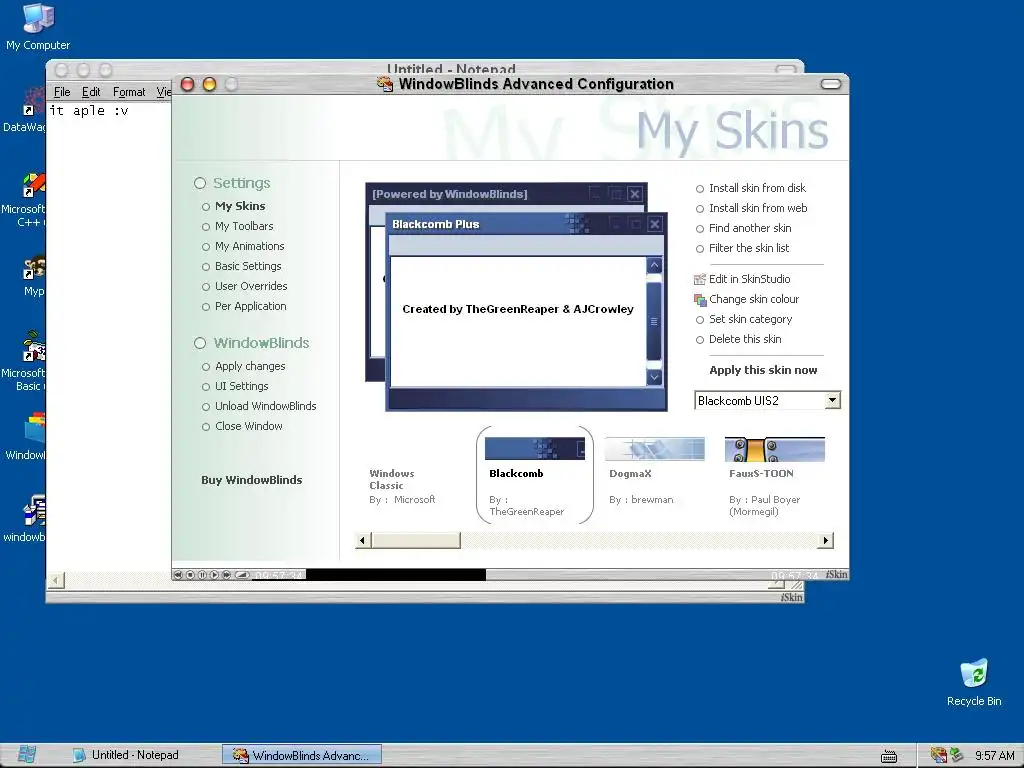This screenshot has height=768, width=1024.
Task: Open My Skins in the Settings list
Action: click(240, 206)
